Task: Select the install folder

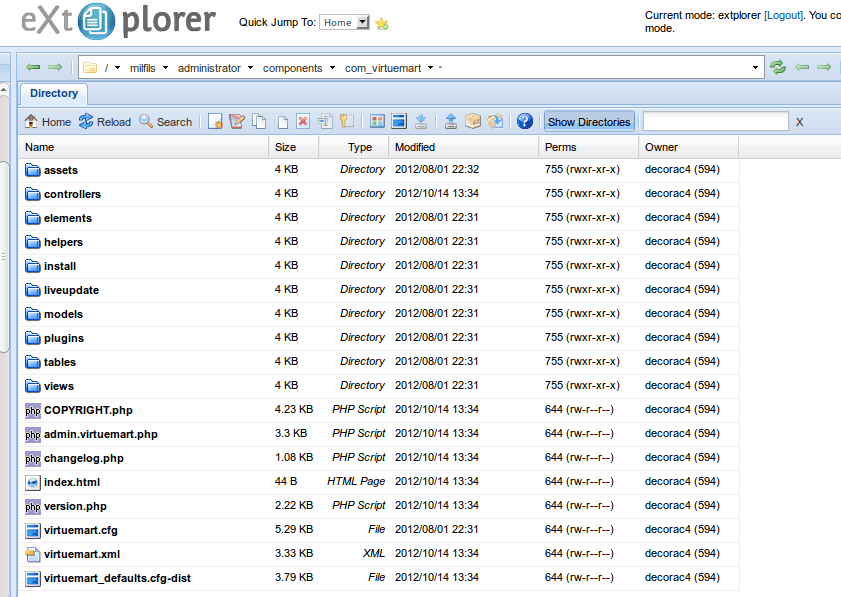Action: [379, 266]
